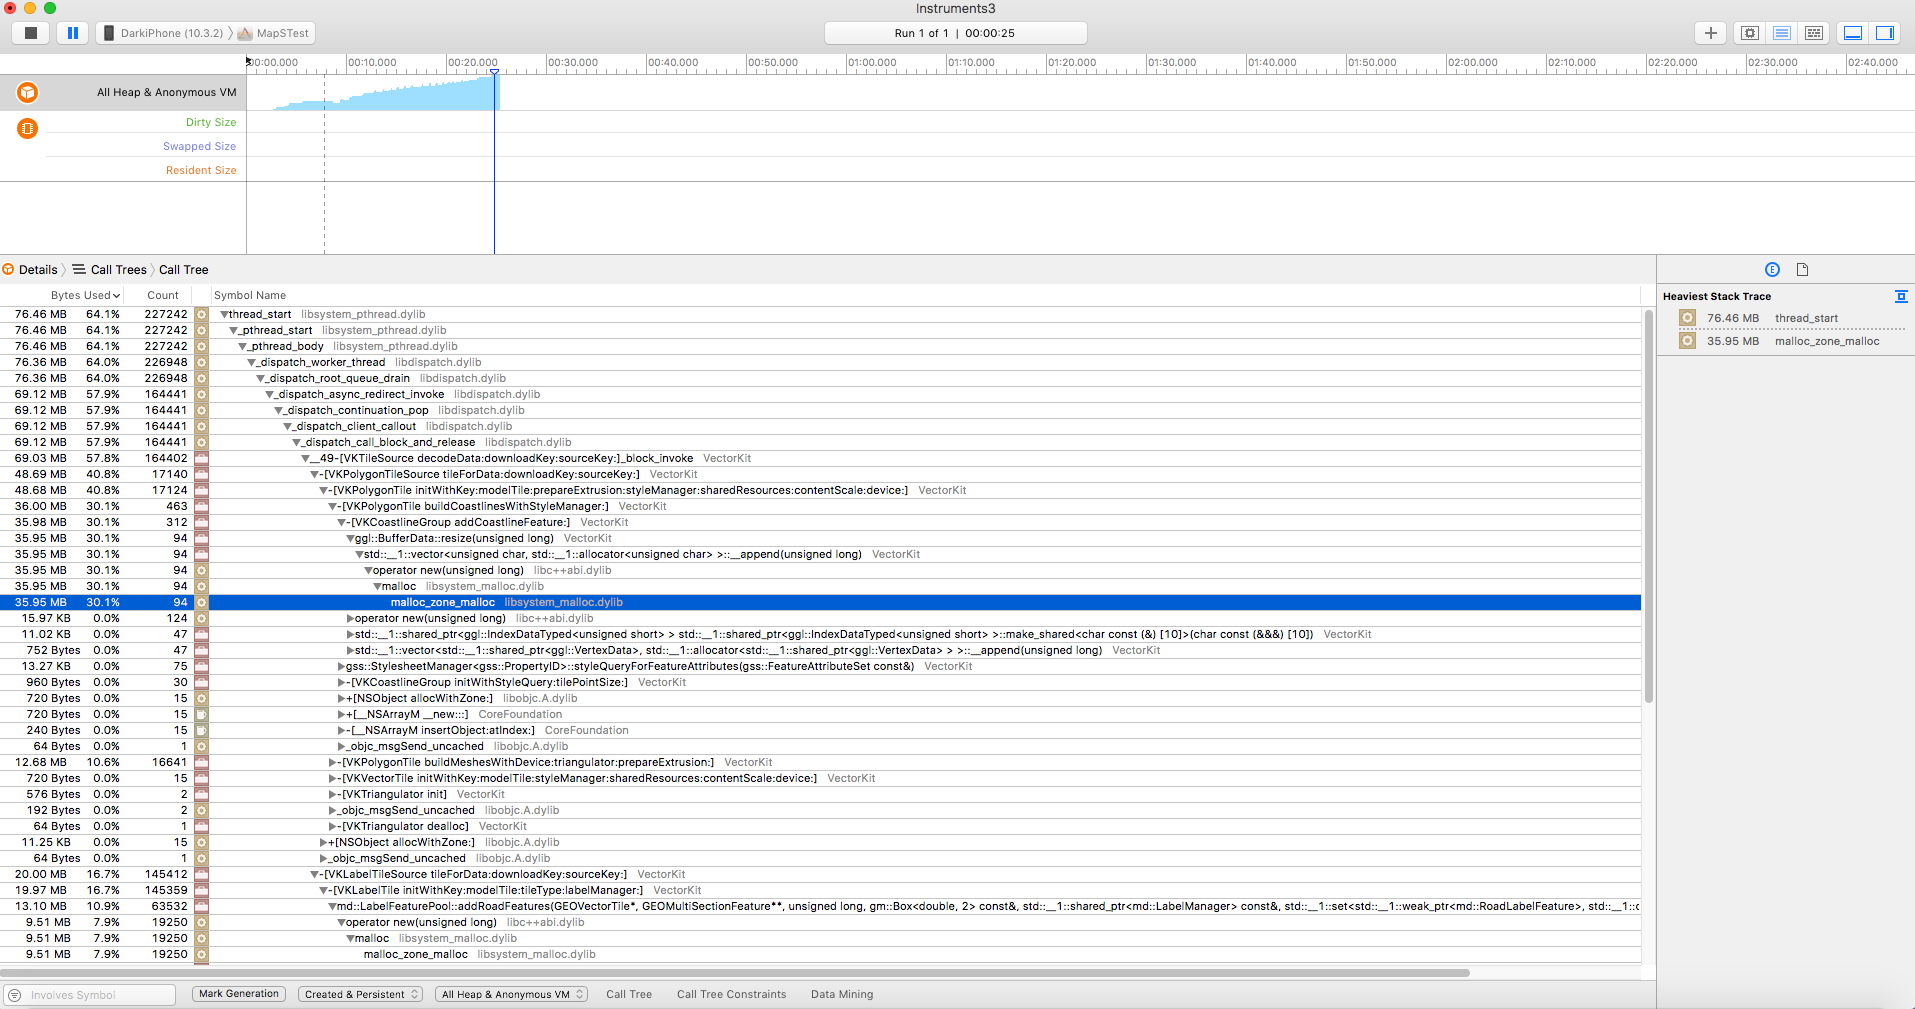The width and height of the screenshot is (1915, 1009).
Task: Add an instrument with the plus button
Action: pos(1711,33)
